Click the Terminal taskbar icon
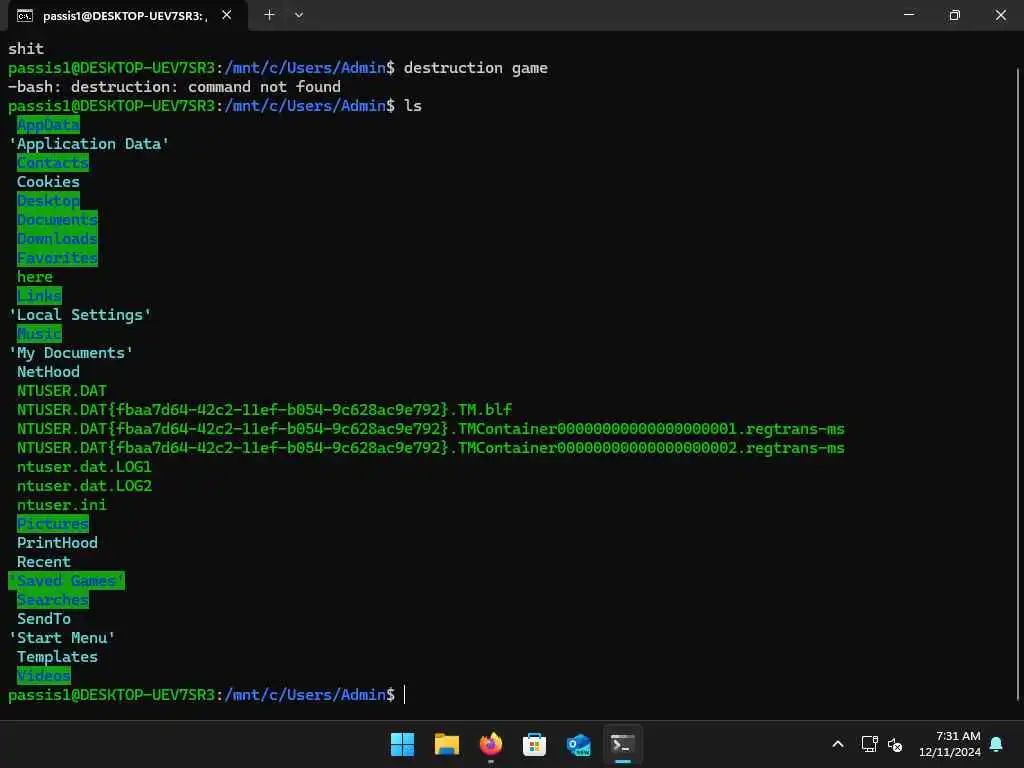This screenshot has width=1024, height=768. [622, 744]
